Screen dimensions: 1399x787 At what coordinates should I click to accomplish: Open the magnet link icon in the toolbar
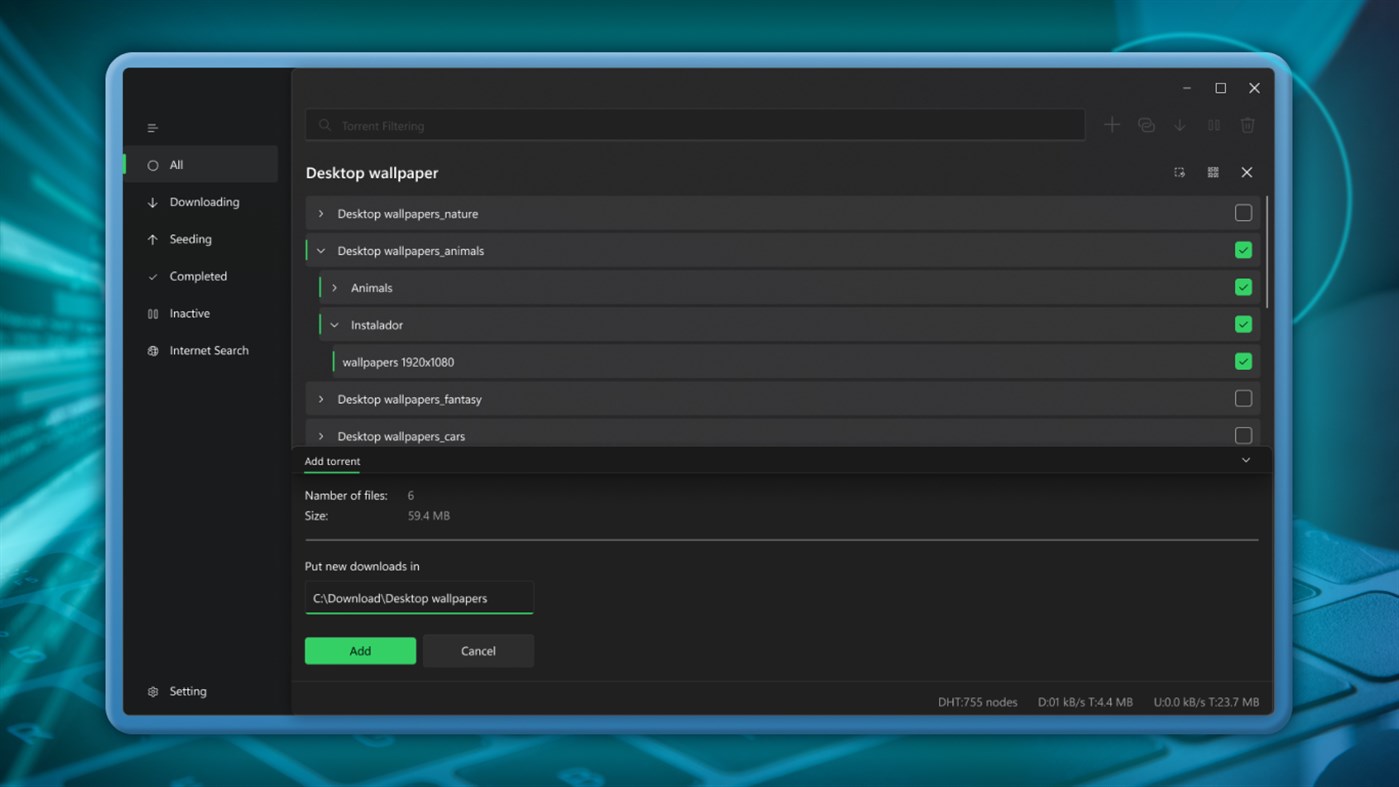click(x=1146, y=124)
